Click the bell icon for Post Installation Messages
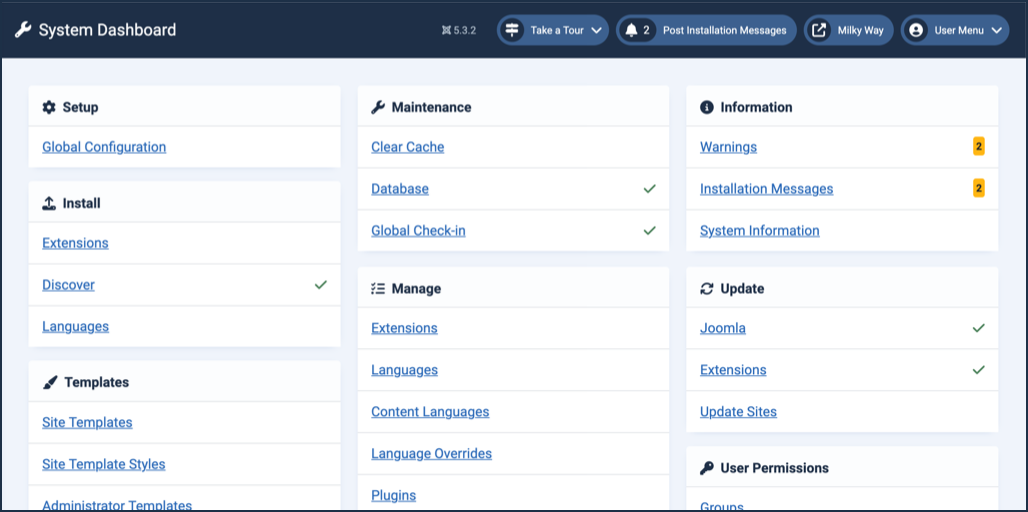The height and width of the screenshot is (512, 1028). 631,30
